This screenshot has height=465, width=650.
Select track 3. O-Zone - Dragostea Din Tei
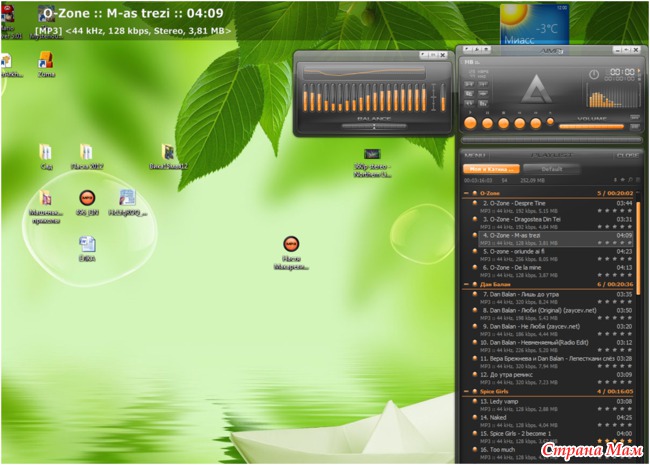tap(555, 223)
